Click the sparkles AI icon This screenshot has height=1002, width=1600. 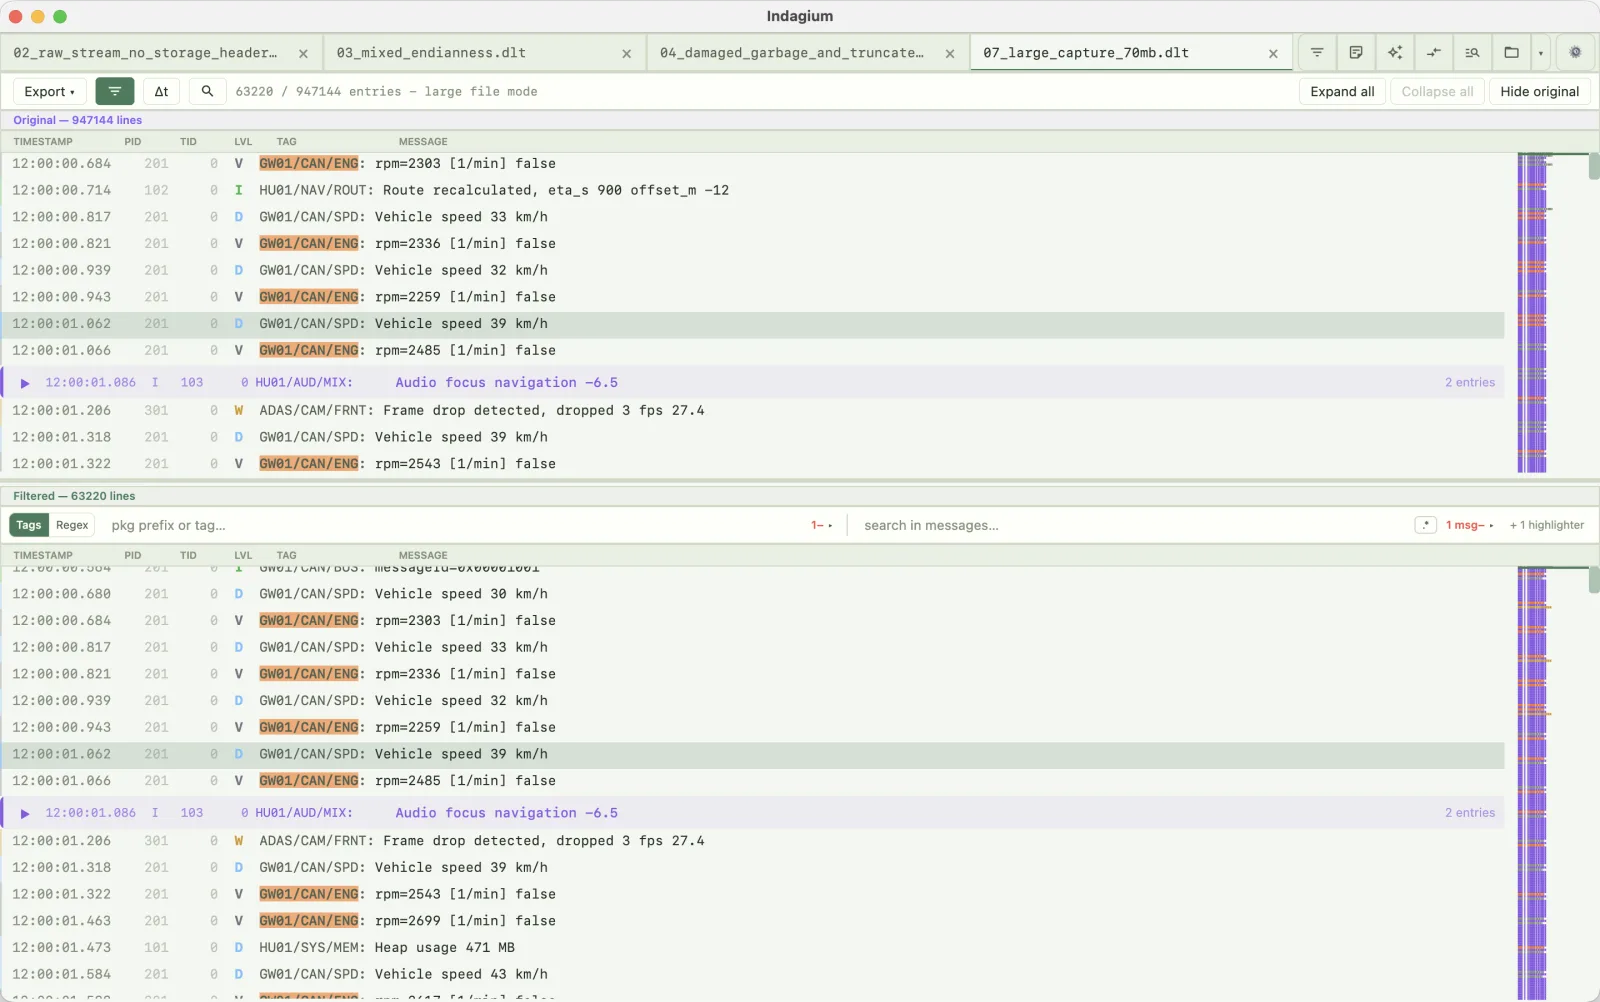(x=1395, y=53)
